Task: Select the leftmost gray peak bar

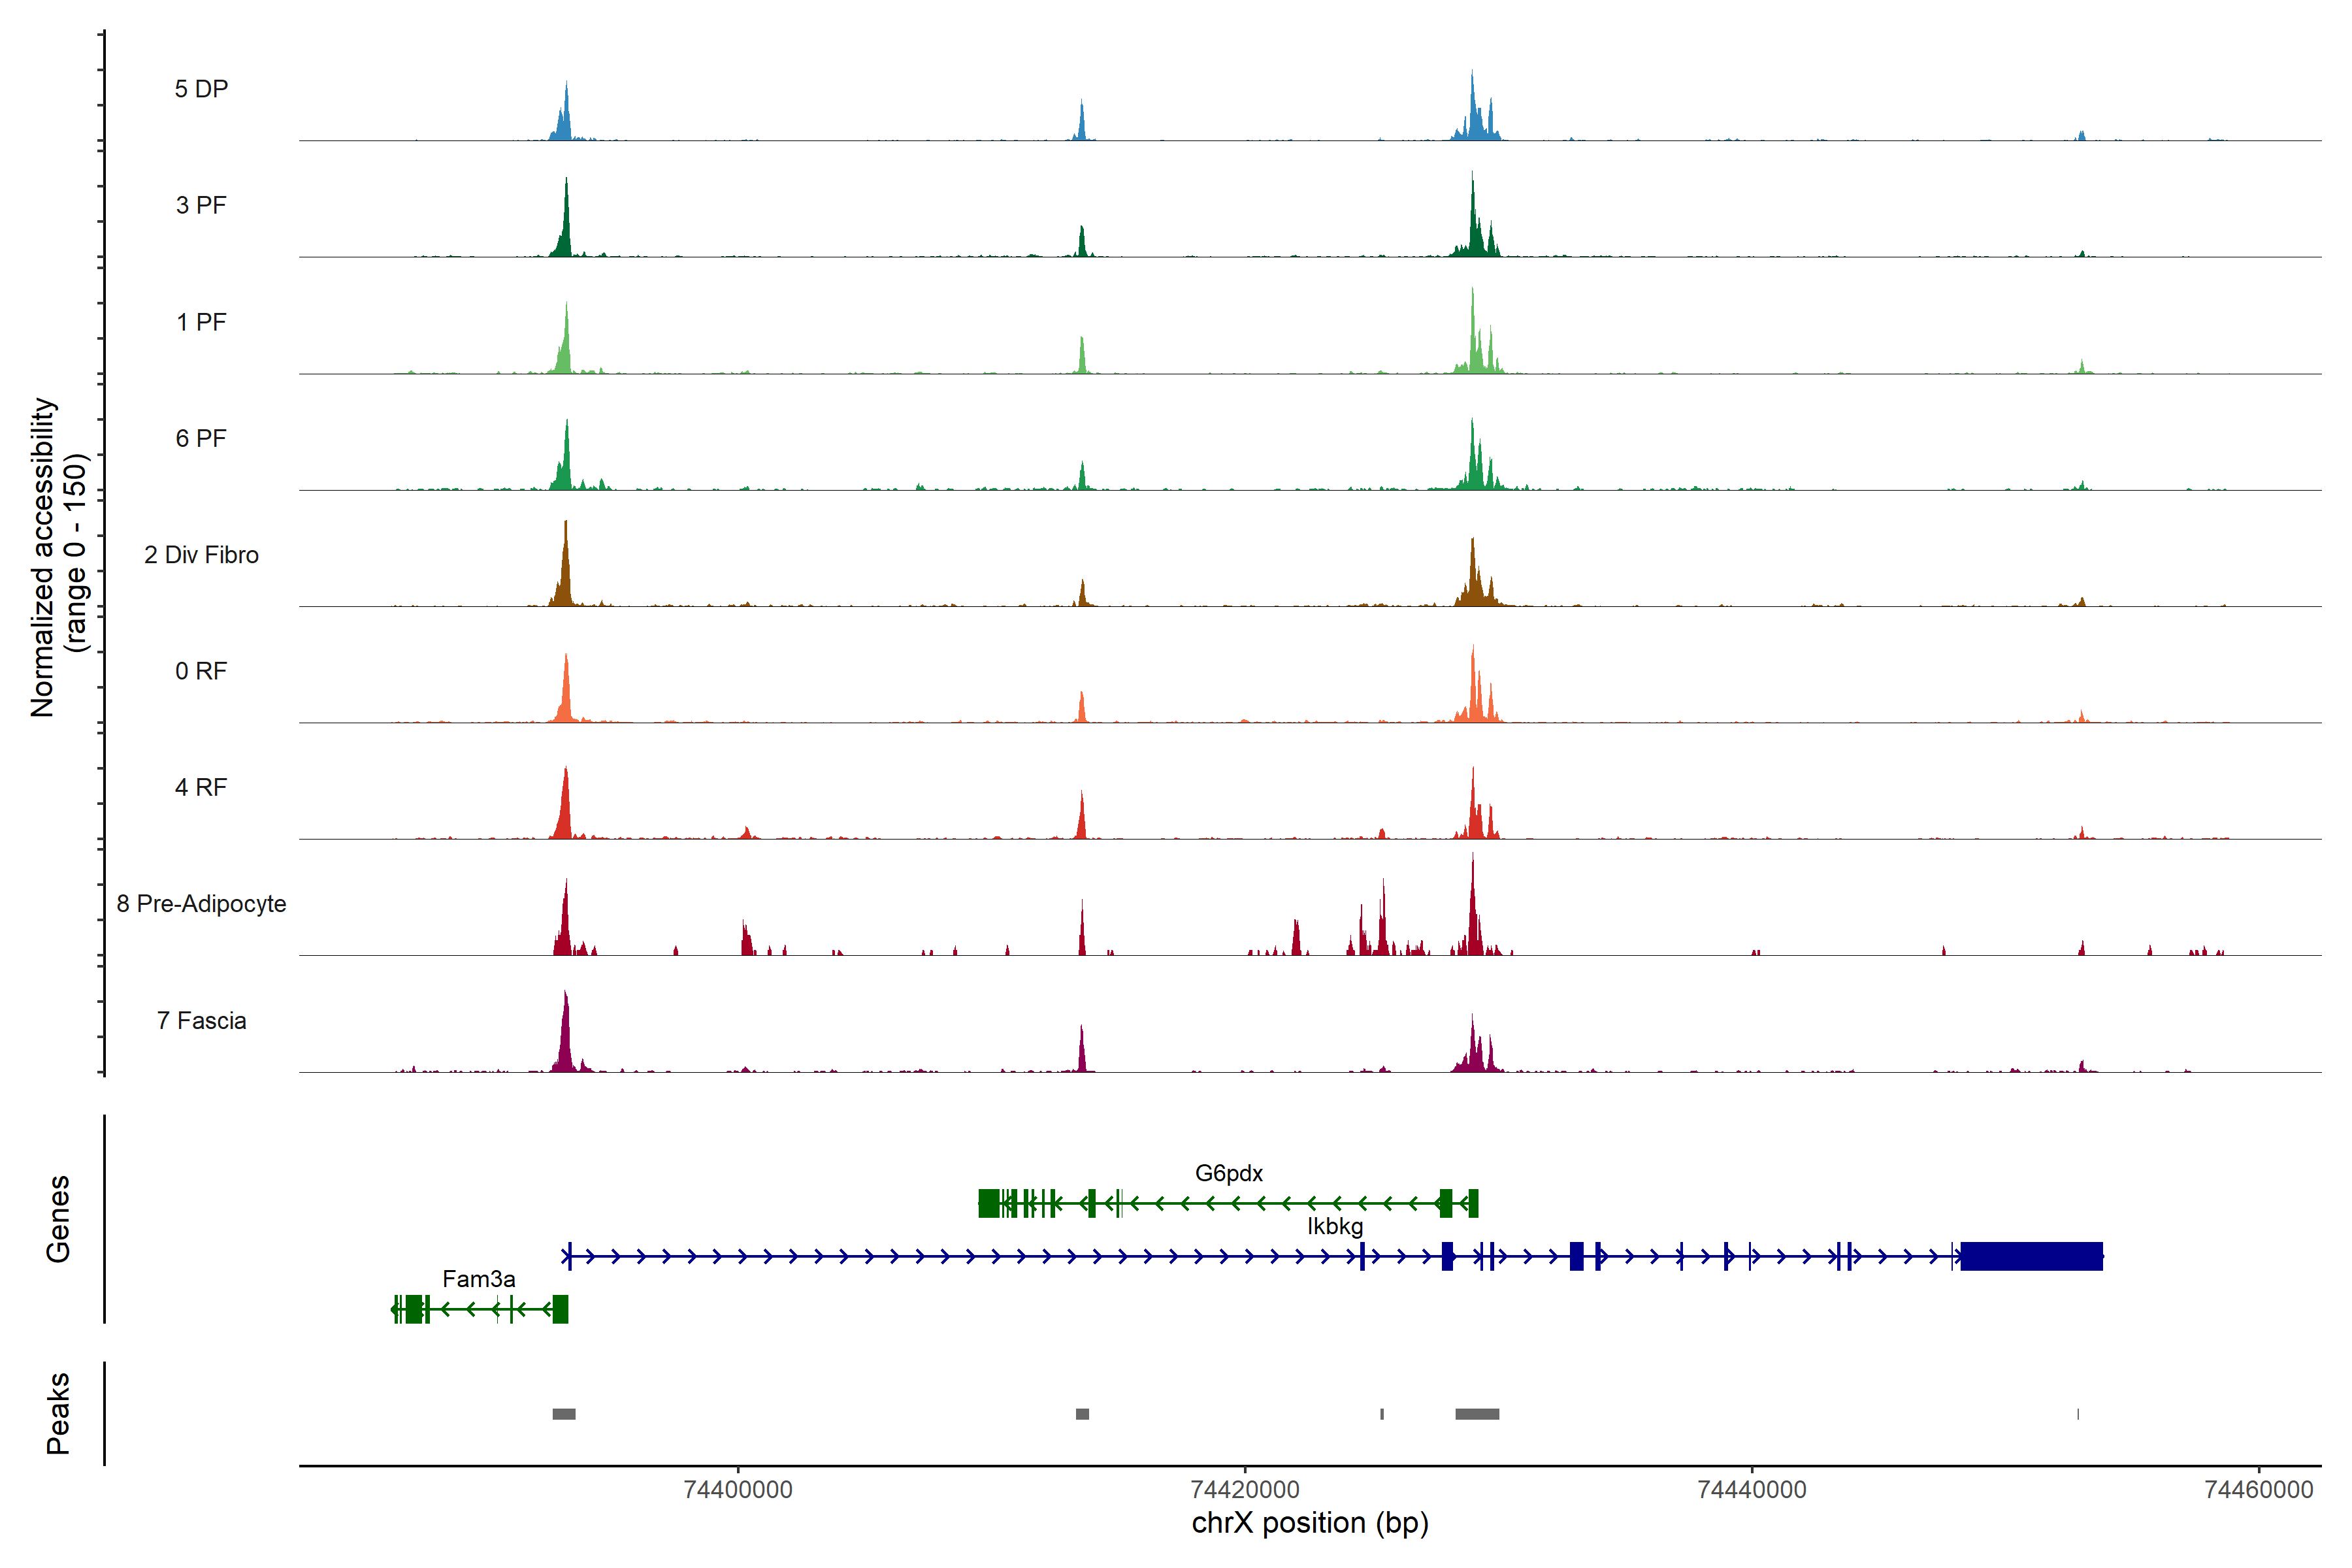Action: click(x=564, y=1414)
